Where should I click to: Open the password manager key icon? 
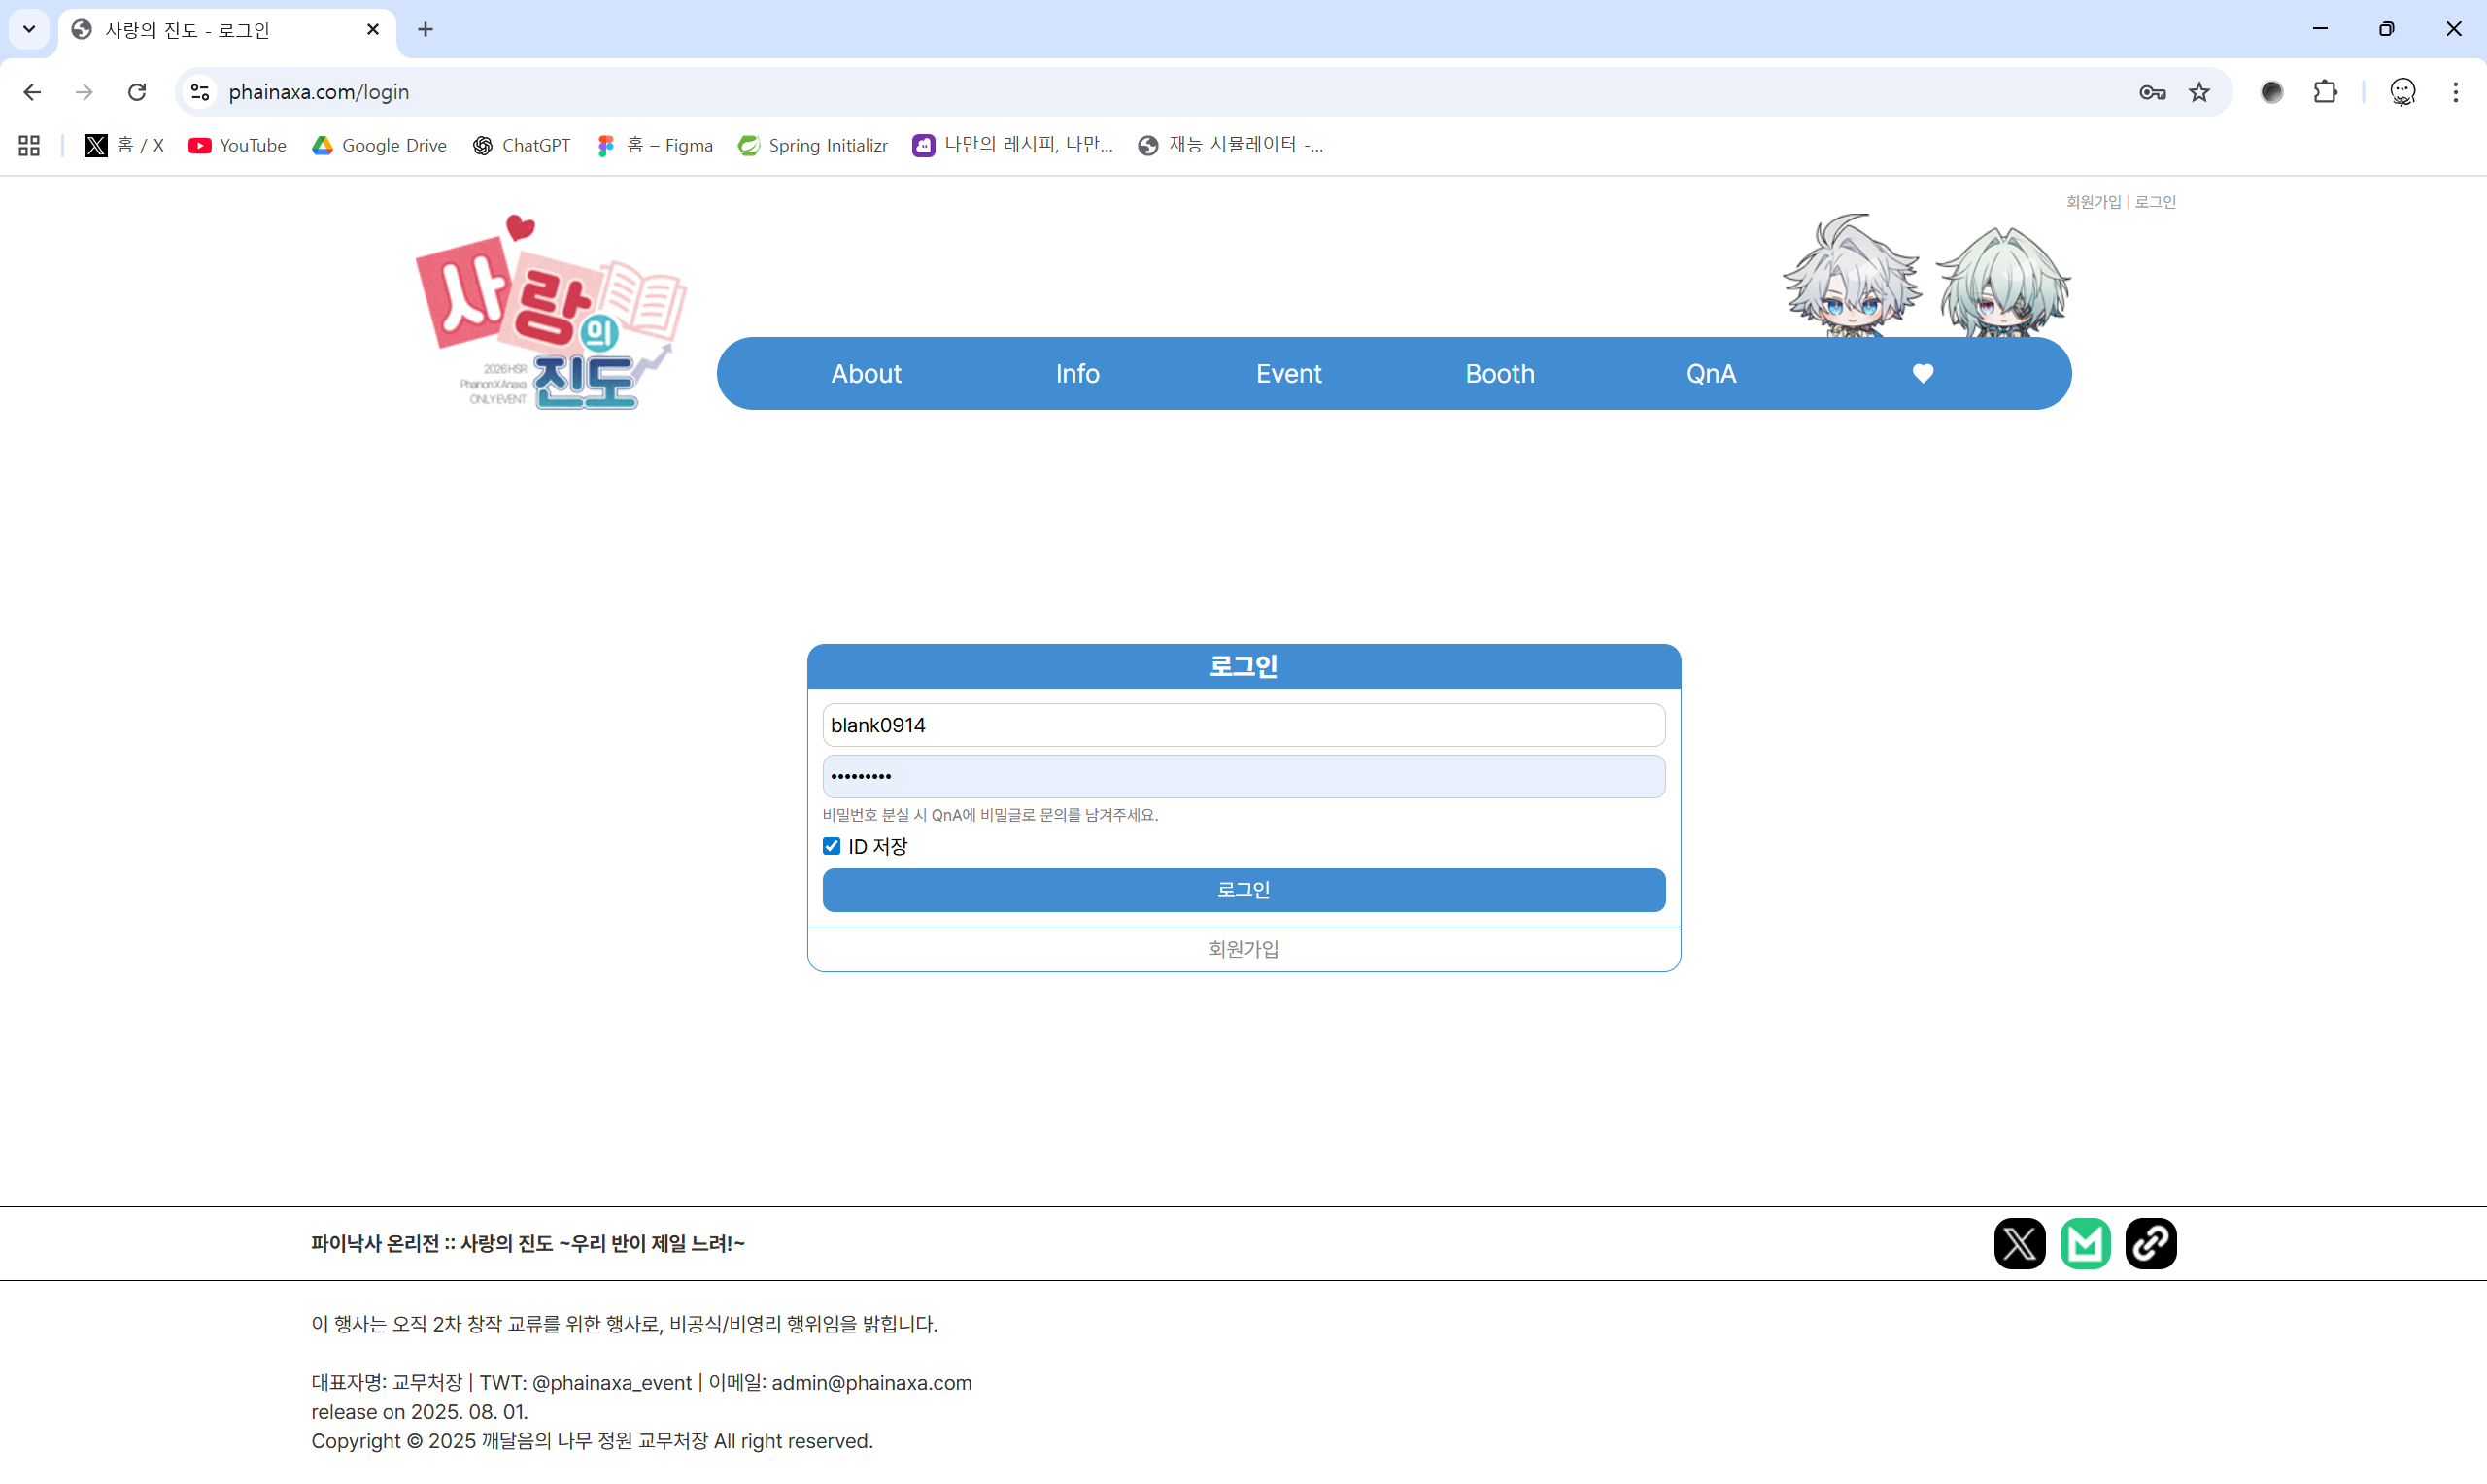2152,92
